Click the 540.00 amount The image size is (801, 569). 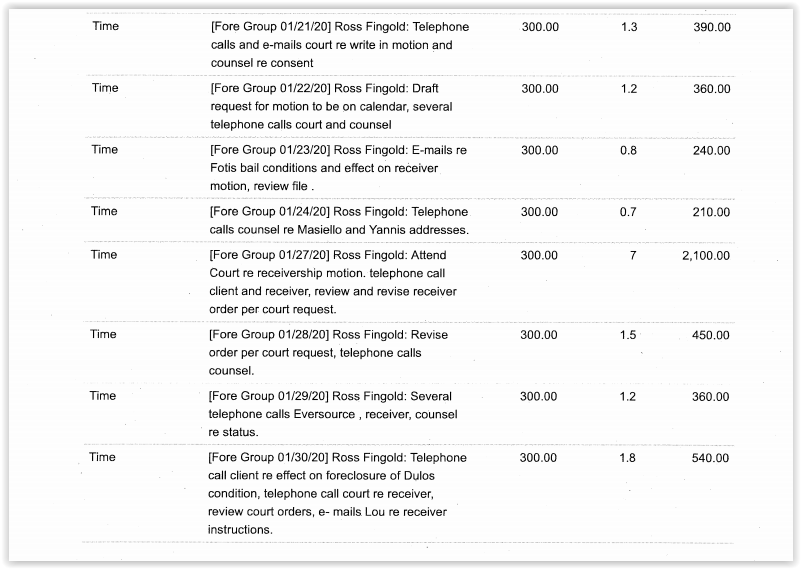711,458
